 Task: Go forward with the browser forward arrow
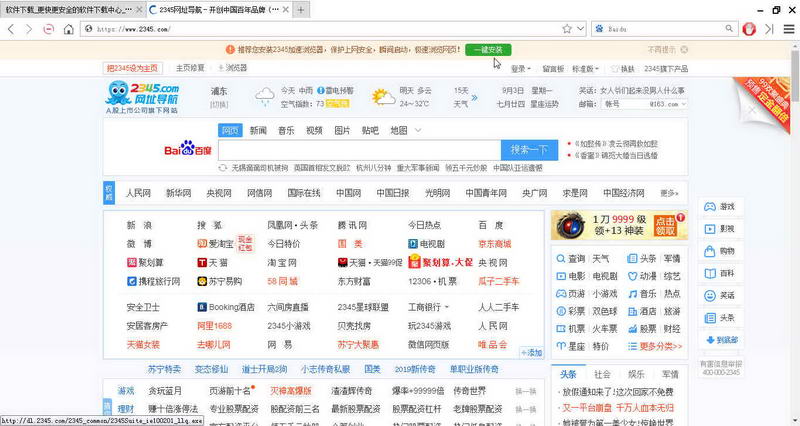point(29,29)
